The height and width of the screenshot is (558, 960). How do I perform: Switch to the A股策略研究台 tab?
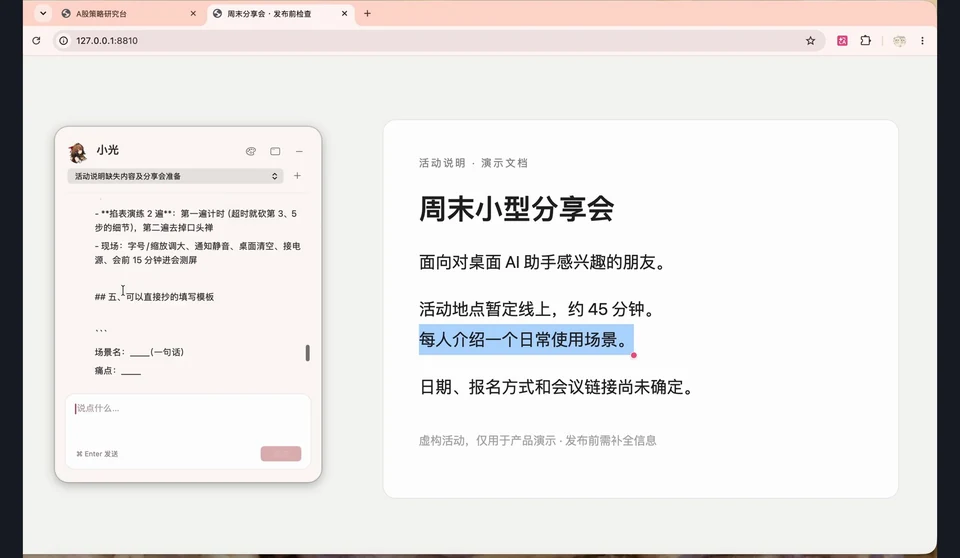pyautogui.click(x=129, y=13)
